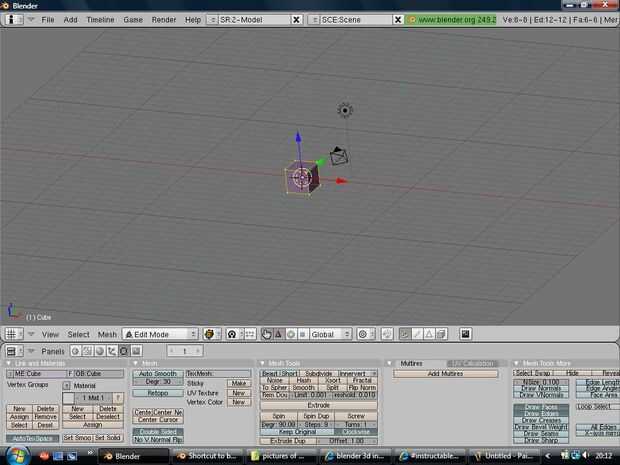Enable edge select mode
This screenshot has width=620, height=465.
click(x=417, y=334)
